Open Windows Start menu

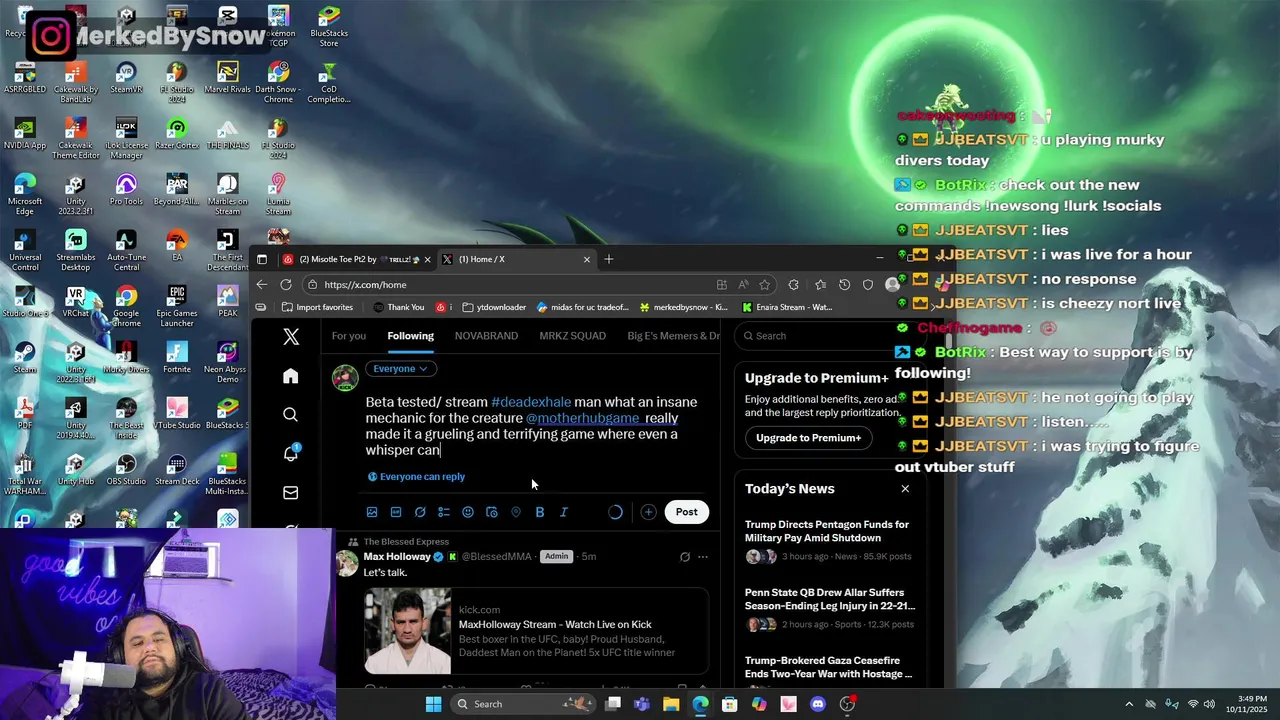(433, 704)
